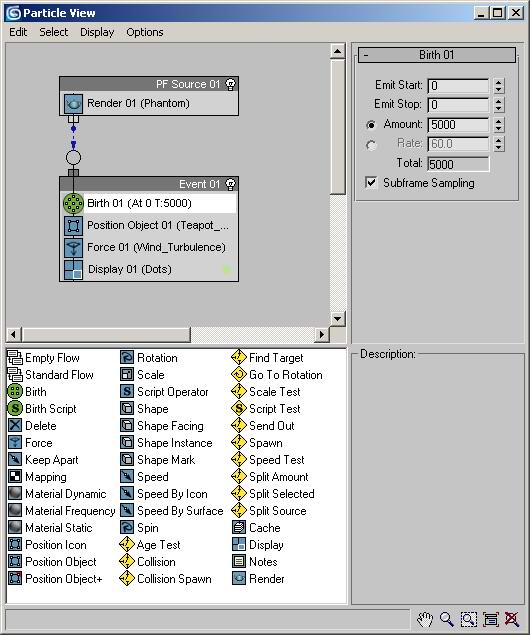Click the Keep Apart operator icon
Screen dimensions: 530x635
click(15, 460)
